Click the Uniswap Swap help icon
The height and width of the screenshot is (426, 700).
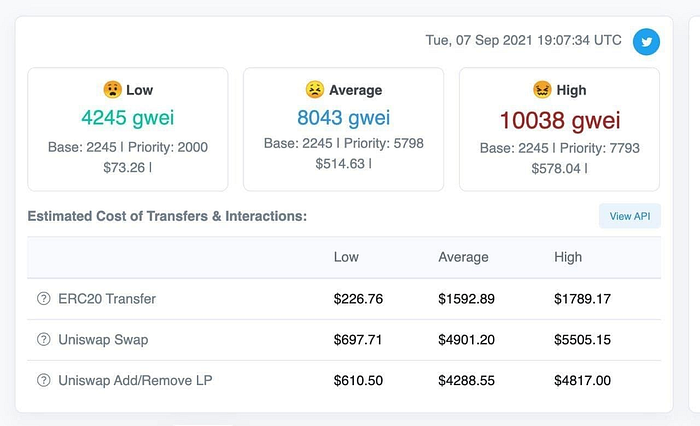(43, 339)
